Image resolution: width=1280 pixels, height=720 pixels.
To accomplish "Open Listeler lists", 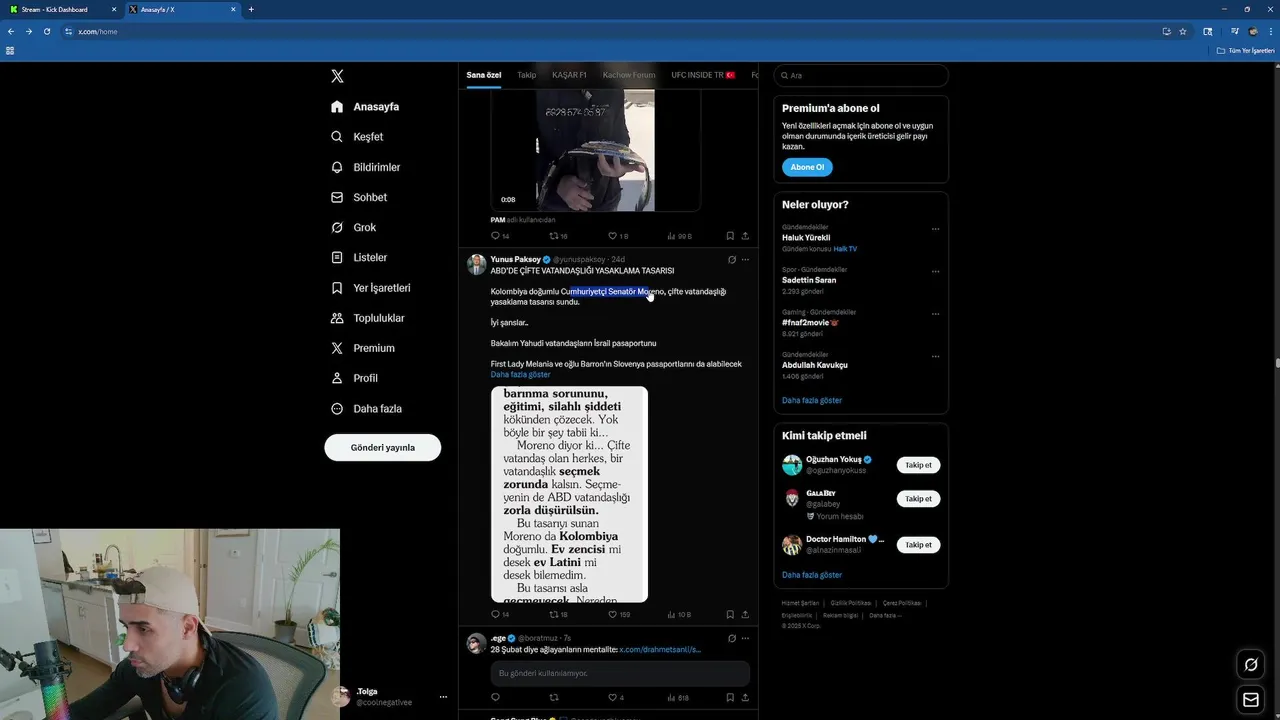I will 359,257.
